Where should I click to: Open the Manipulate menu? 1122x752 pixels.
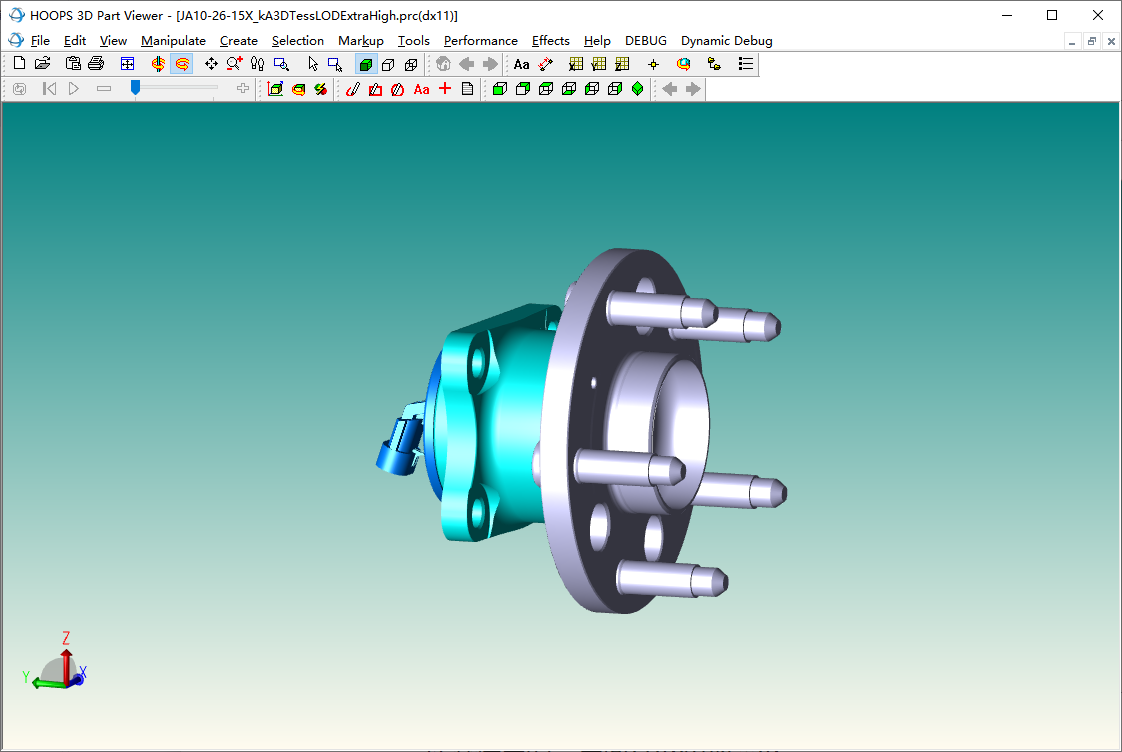173,41
